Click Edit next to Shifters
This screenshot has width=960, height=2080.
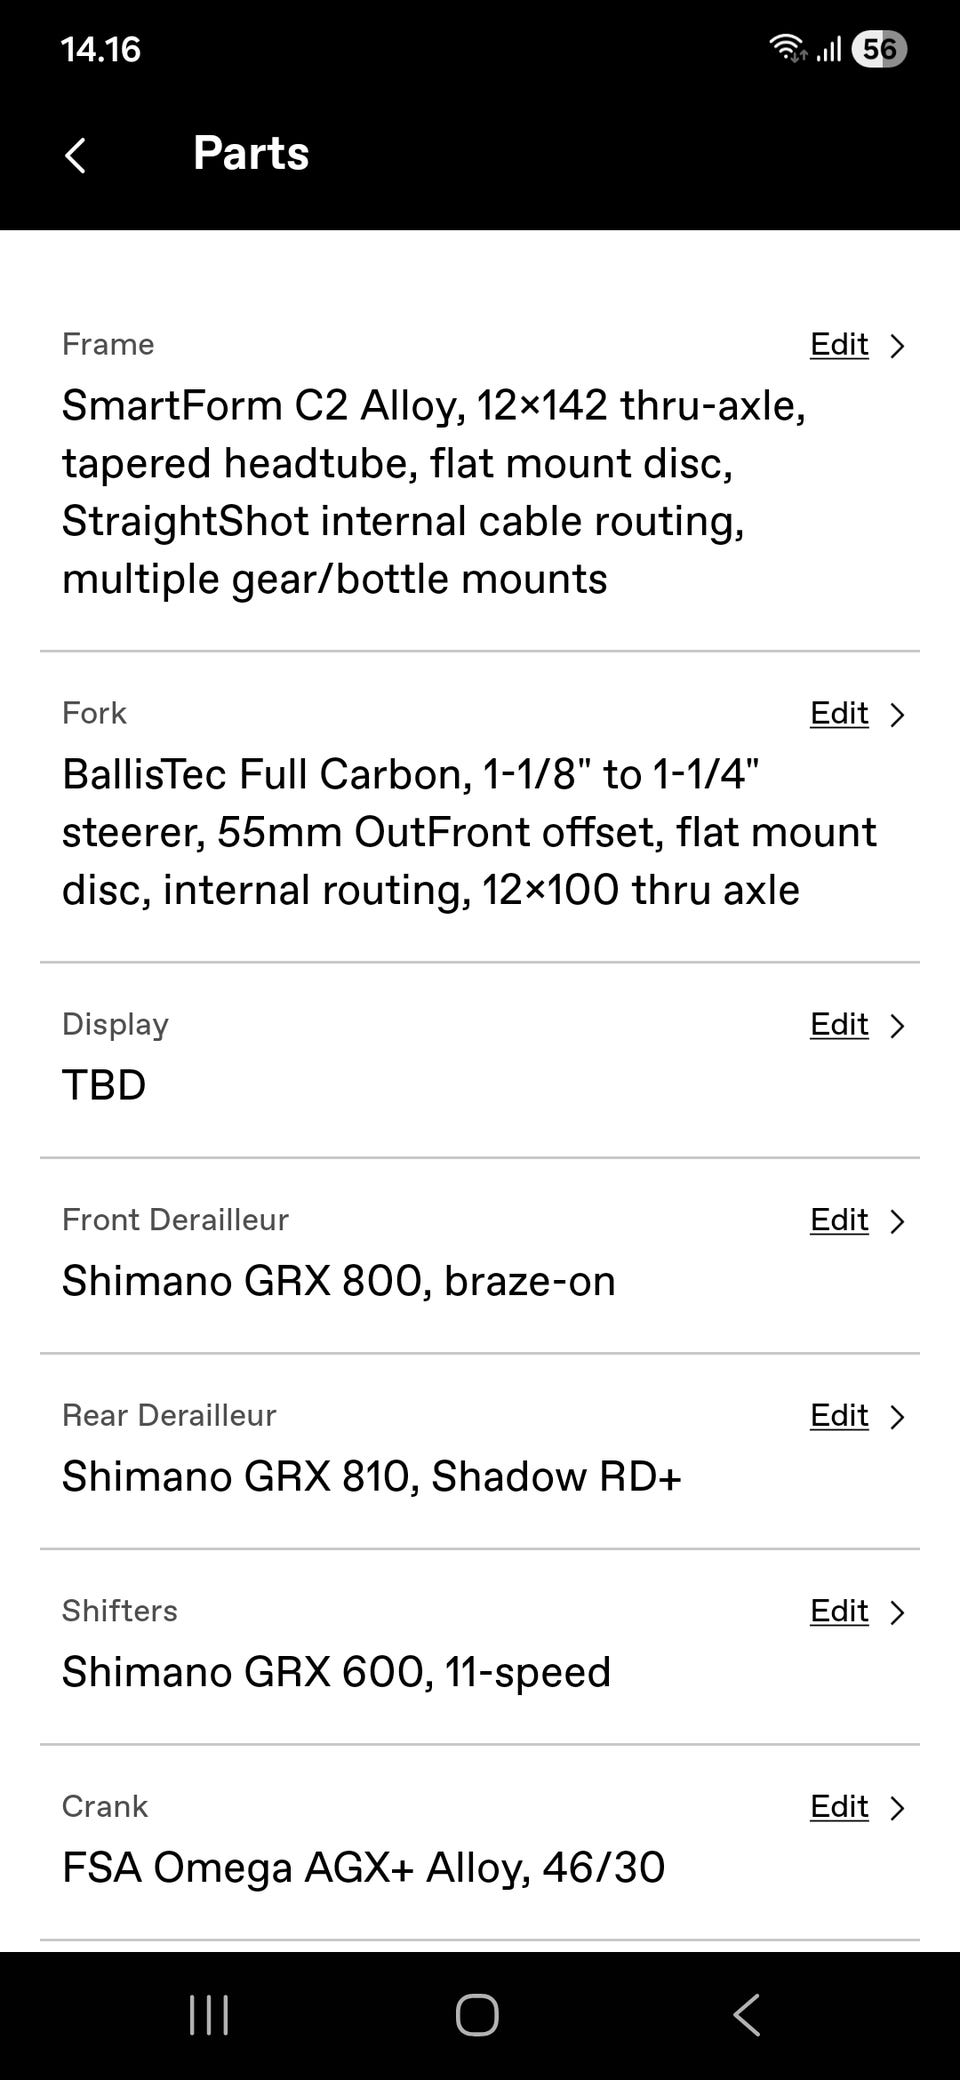pyautogui.click(x=839, y=1611)
